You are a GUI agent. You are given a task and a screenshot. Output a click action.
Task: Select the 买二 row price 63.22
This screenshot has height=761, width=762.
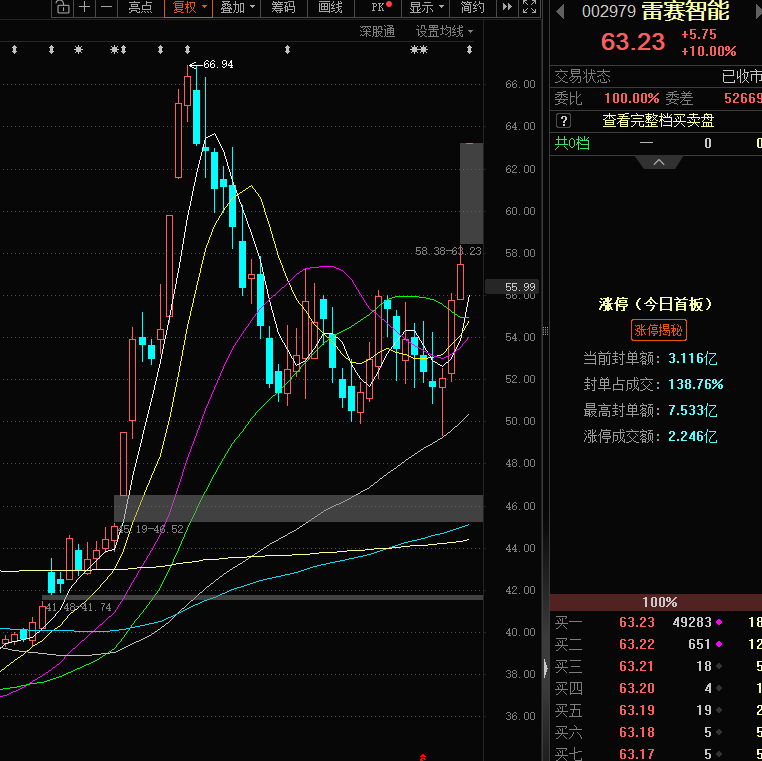pos(637,644)
